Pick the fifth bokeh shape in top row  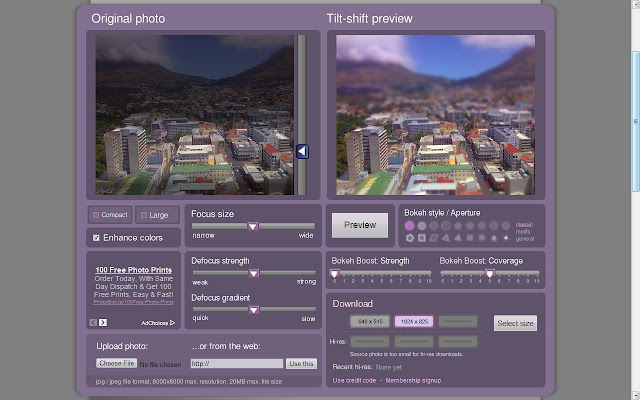coord(458,225)
